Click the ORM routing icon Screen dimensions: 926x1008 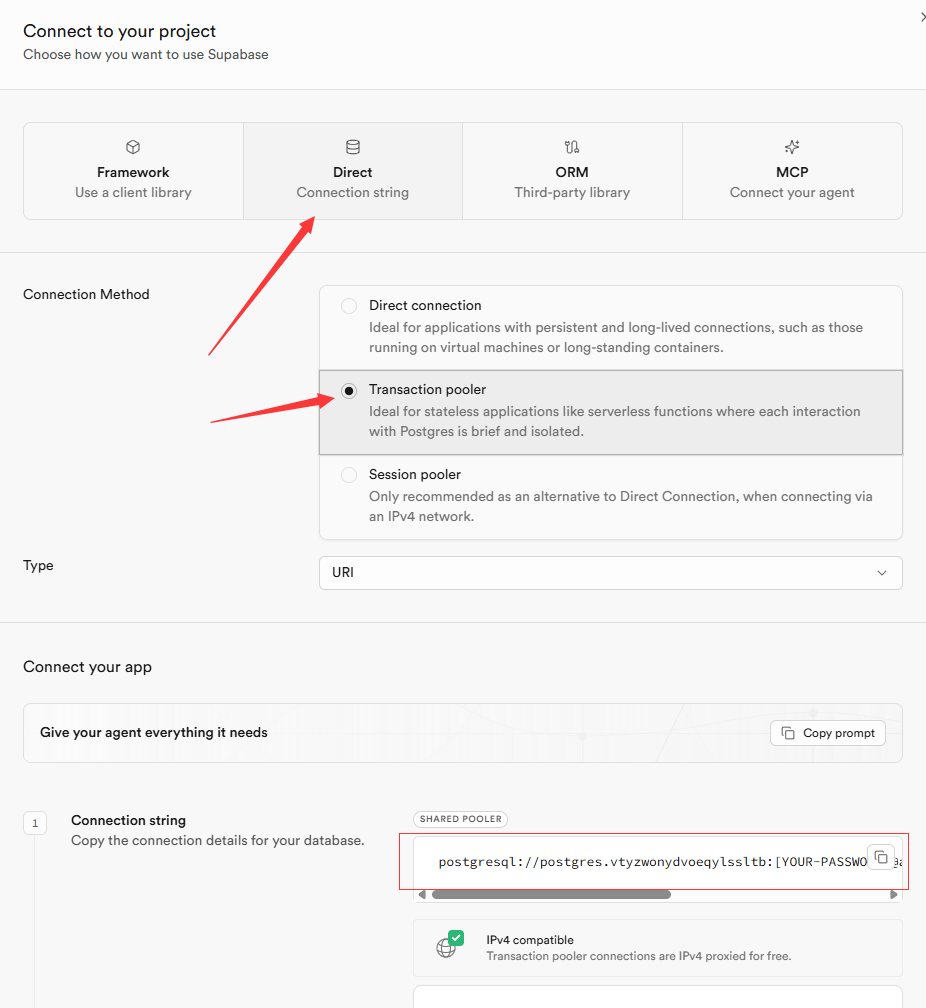(572, 147)
